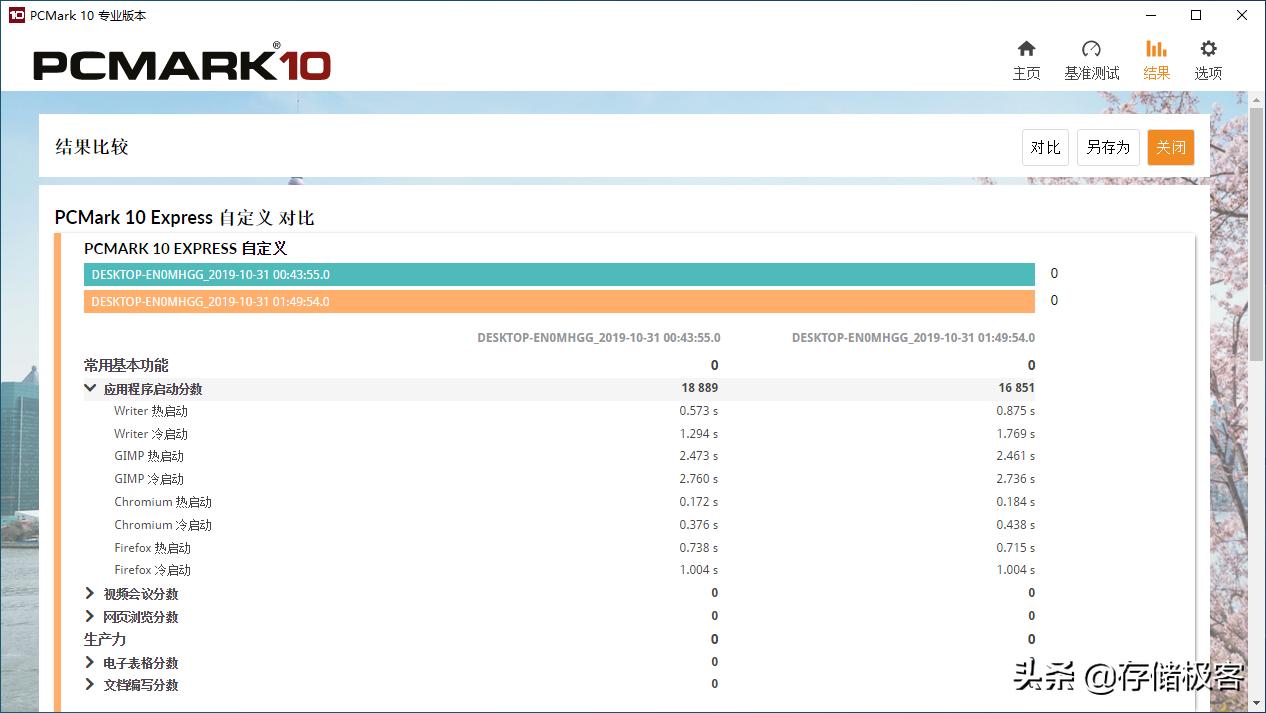
Task: Click the 生产力 group heading
Action: point(105,639)
